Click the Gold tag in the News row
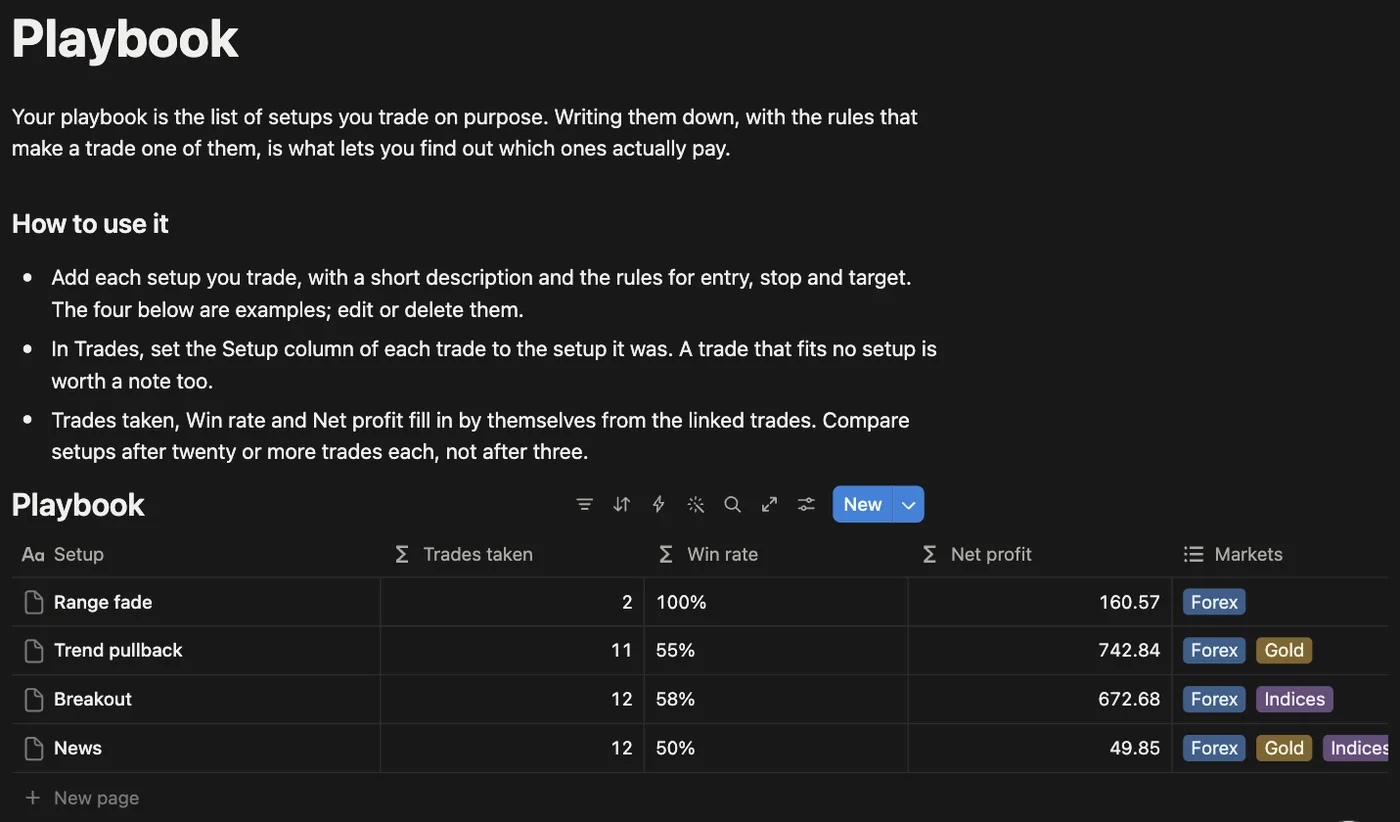The height and width of the screenshot is (822, 1400). click(1284, 748)
